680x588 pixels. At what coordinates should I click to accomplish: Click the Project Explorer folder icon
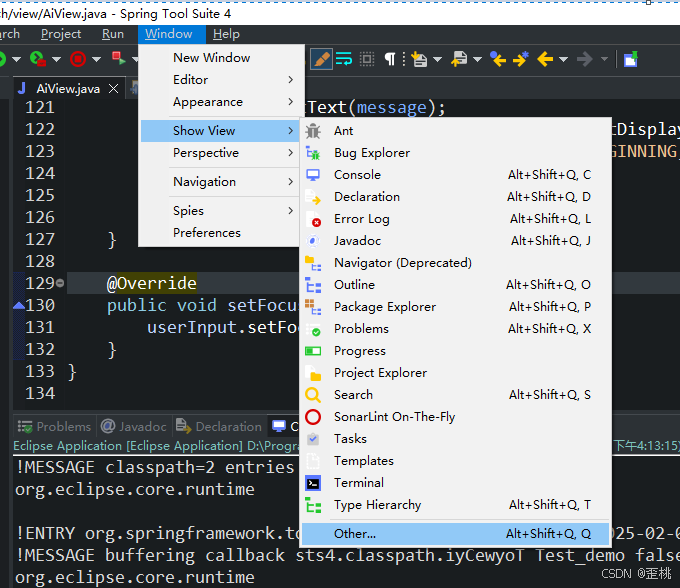[313, 373]
